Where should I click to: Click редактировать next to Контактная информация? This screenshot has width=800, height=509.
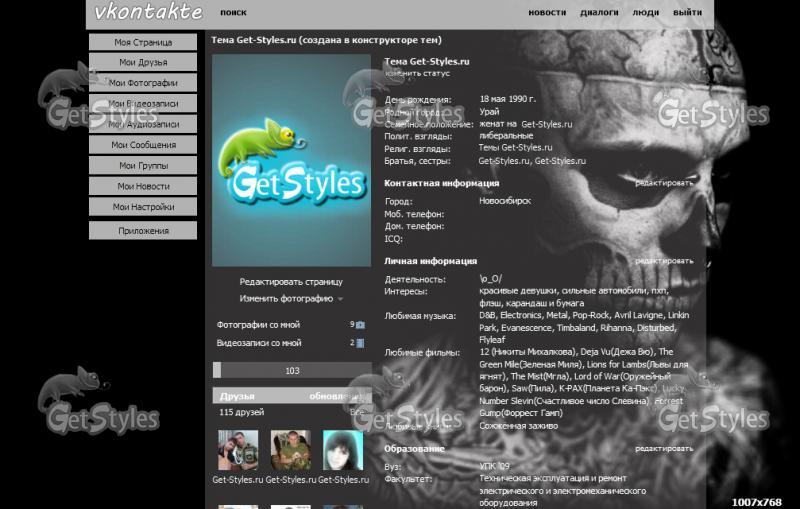pyautogui.click(x=664, y=183)
